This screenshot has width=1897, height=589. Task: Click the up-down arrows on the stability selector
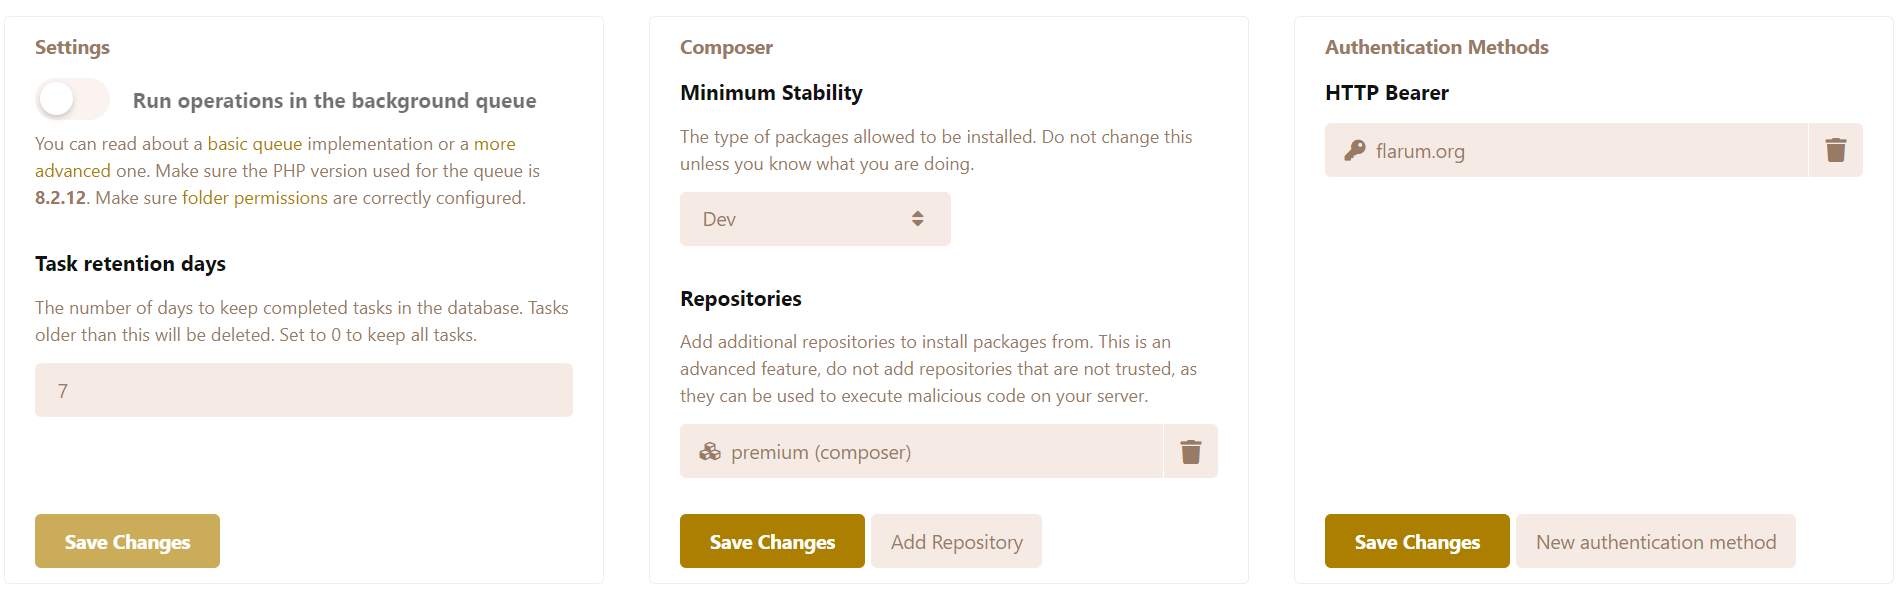918,218
